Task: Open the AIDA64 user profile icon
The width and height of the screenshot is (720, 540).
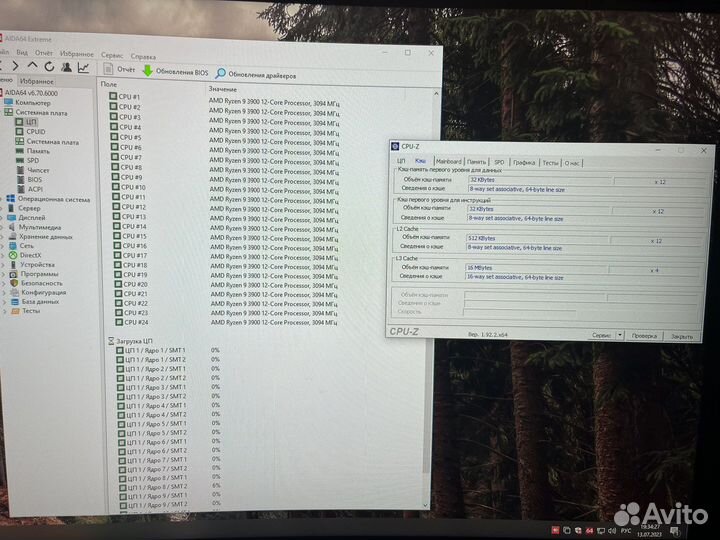Action: [x=66, y=68]
